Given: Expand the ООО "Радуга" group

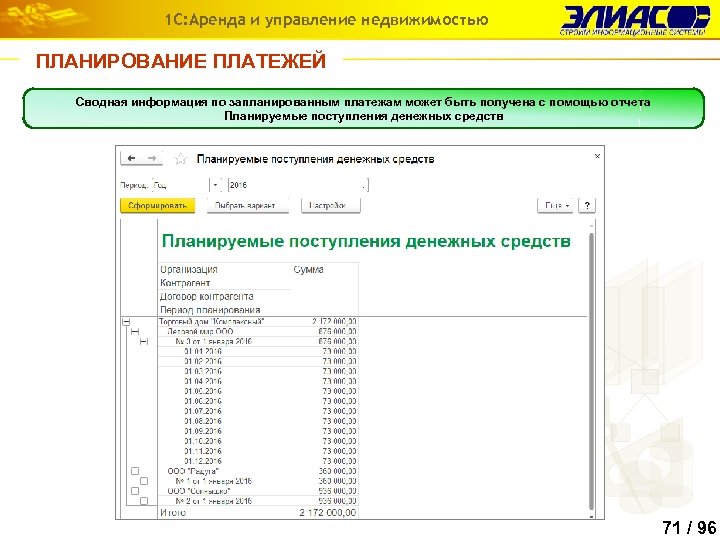Looking at the screenshot, I should click(135, 471).
